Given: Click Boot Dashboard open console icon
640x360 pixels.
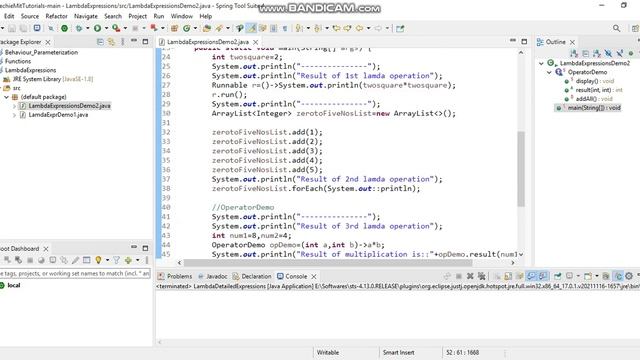Looking at the screenshot, I should point(53,260).
